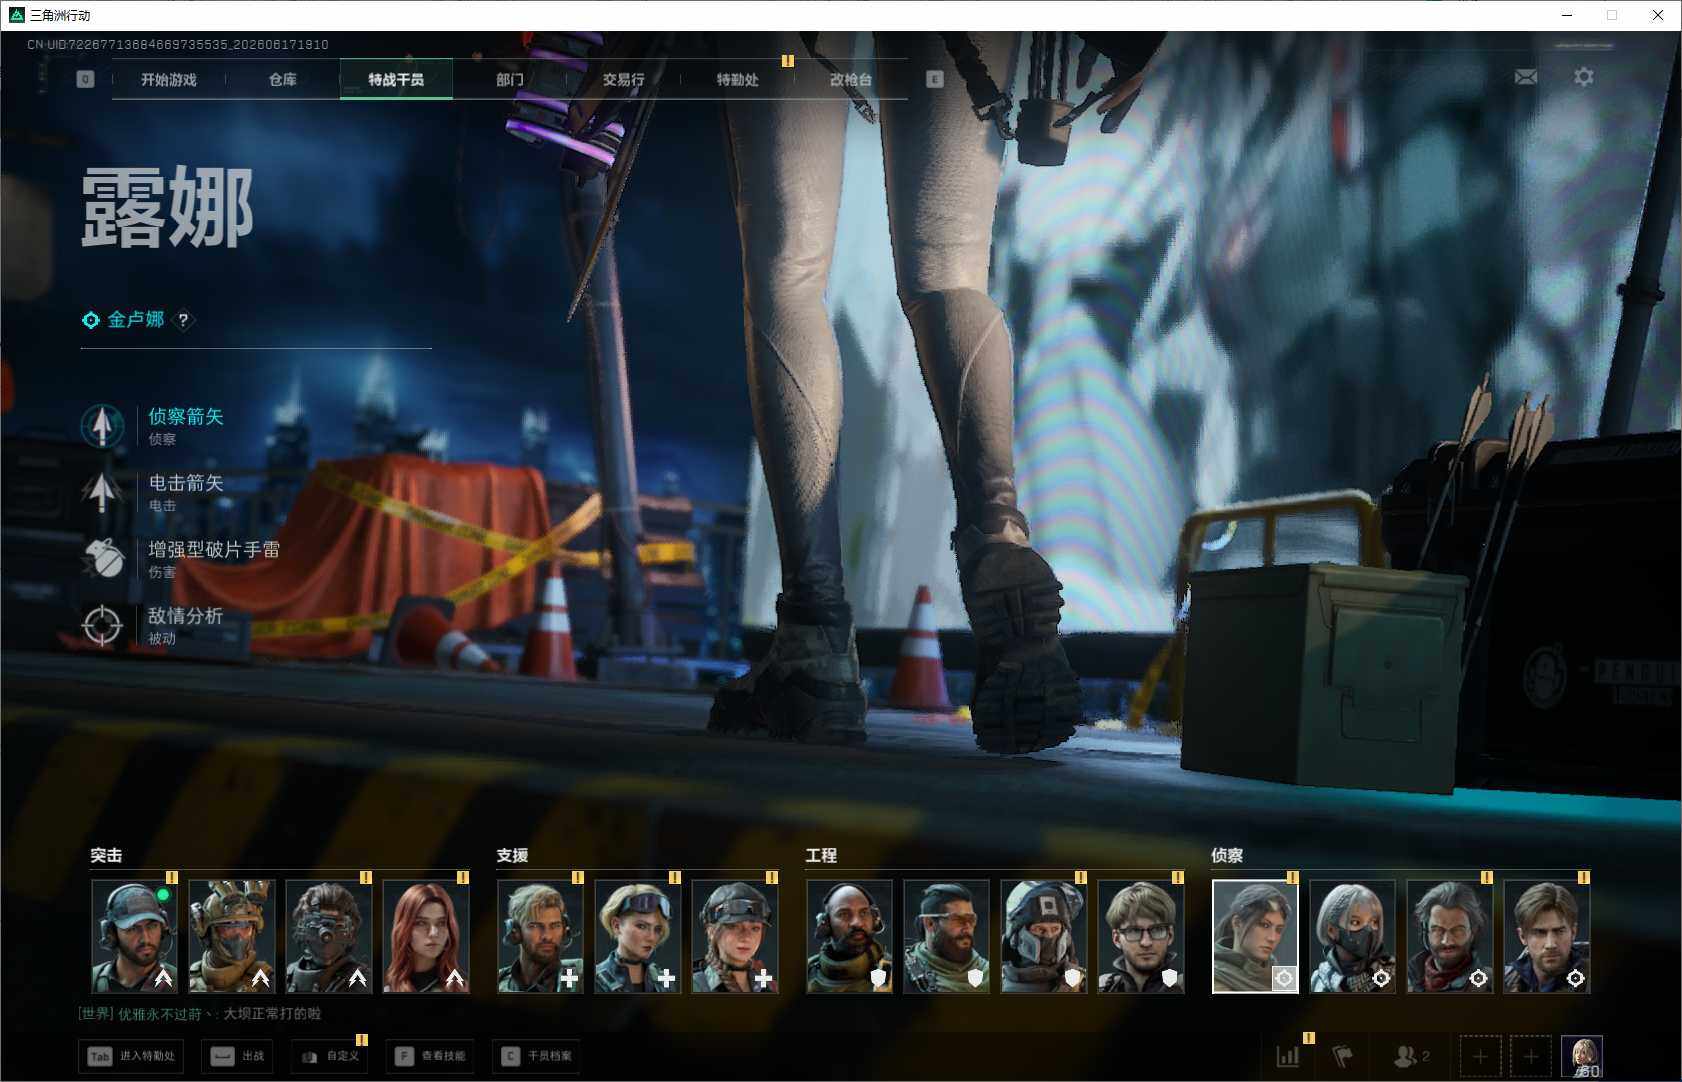The height and width of the screenshot is (1082, 1682).
Task: Minimize the 三角洲行动 window
Action: click(1567, 15)
